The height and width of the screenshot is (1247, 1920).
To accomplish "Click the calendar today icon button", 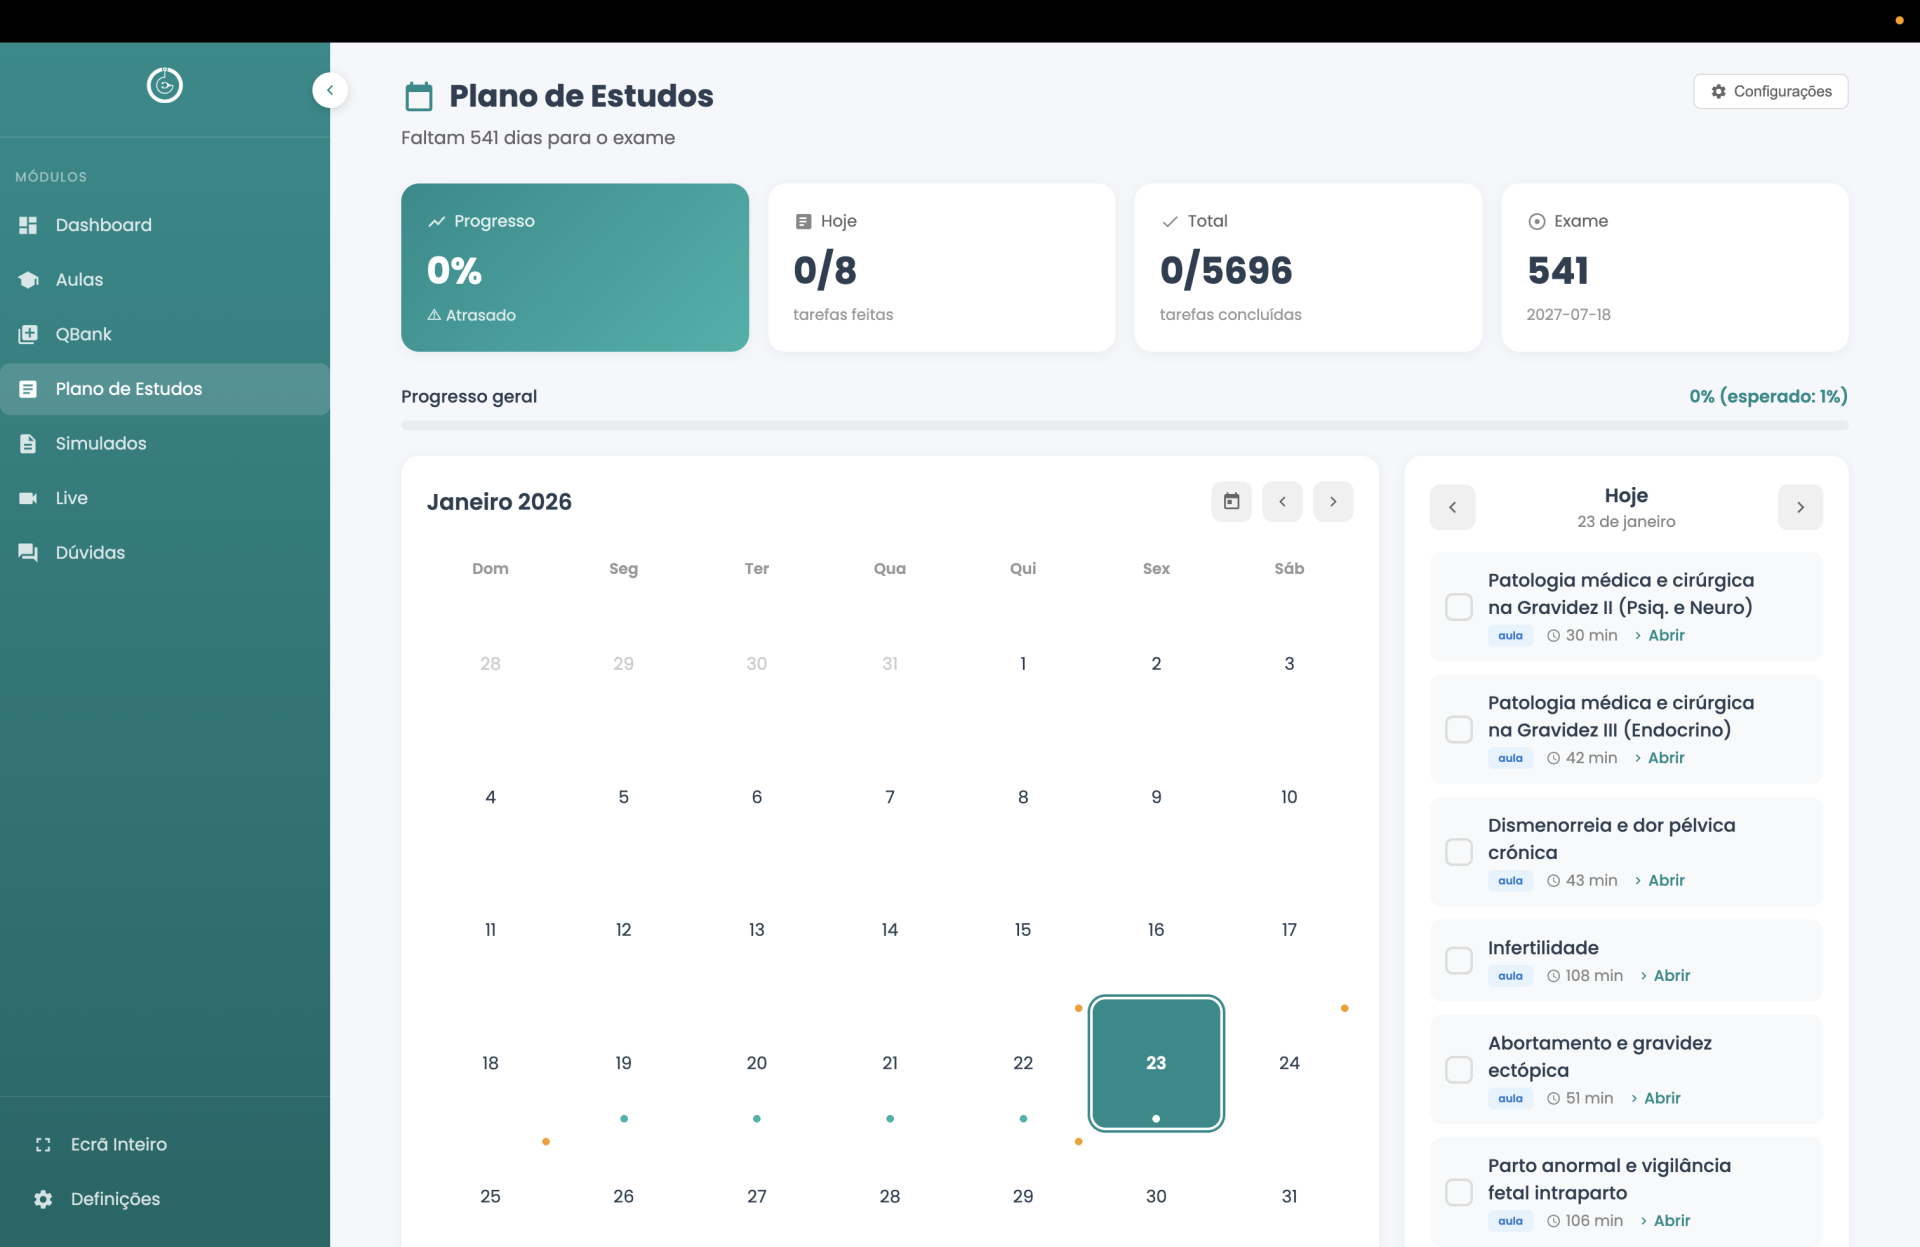I will pos(1231,502).
